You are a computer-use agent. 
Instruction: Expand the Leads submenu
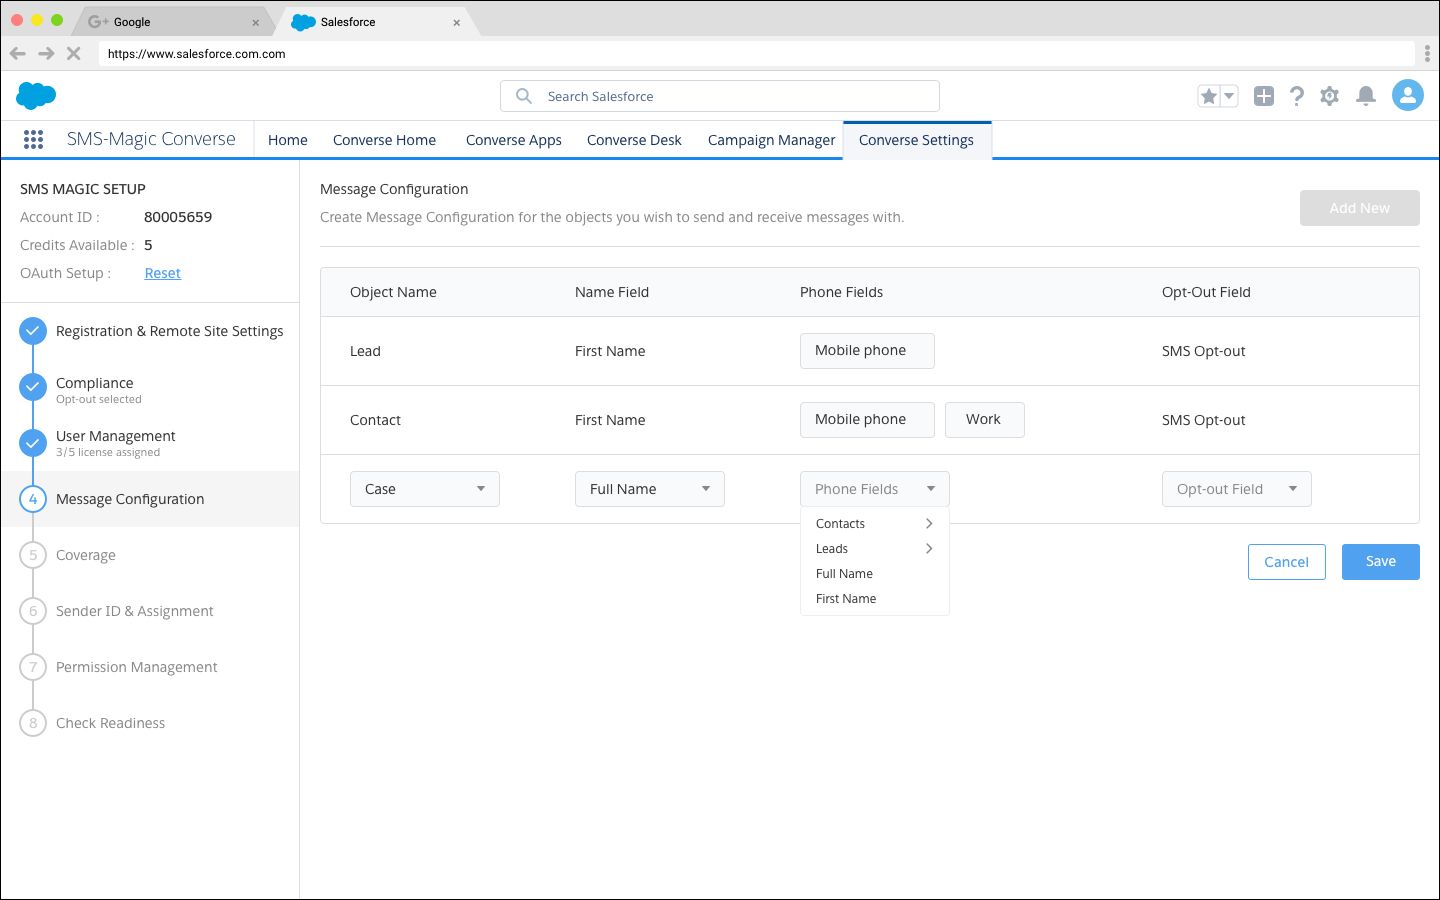point(875,549)
